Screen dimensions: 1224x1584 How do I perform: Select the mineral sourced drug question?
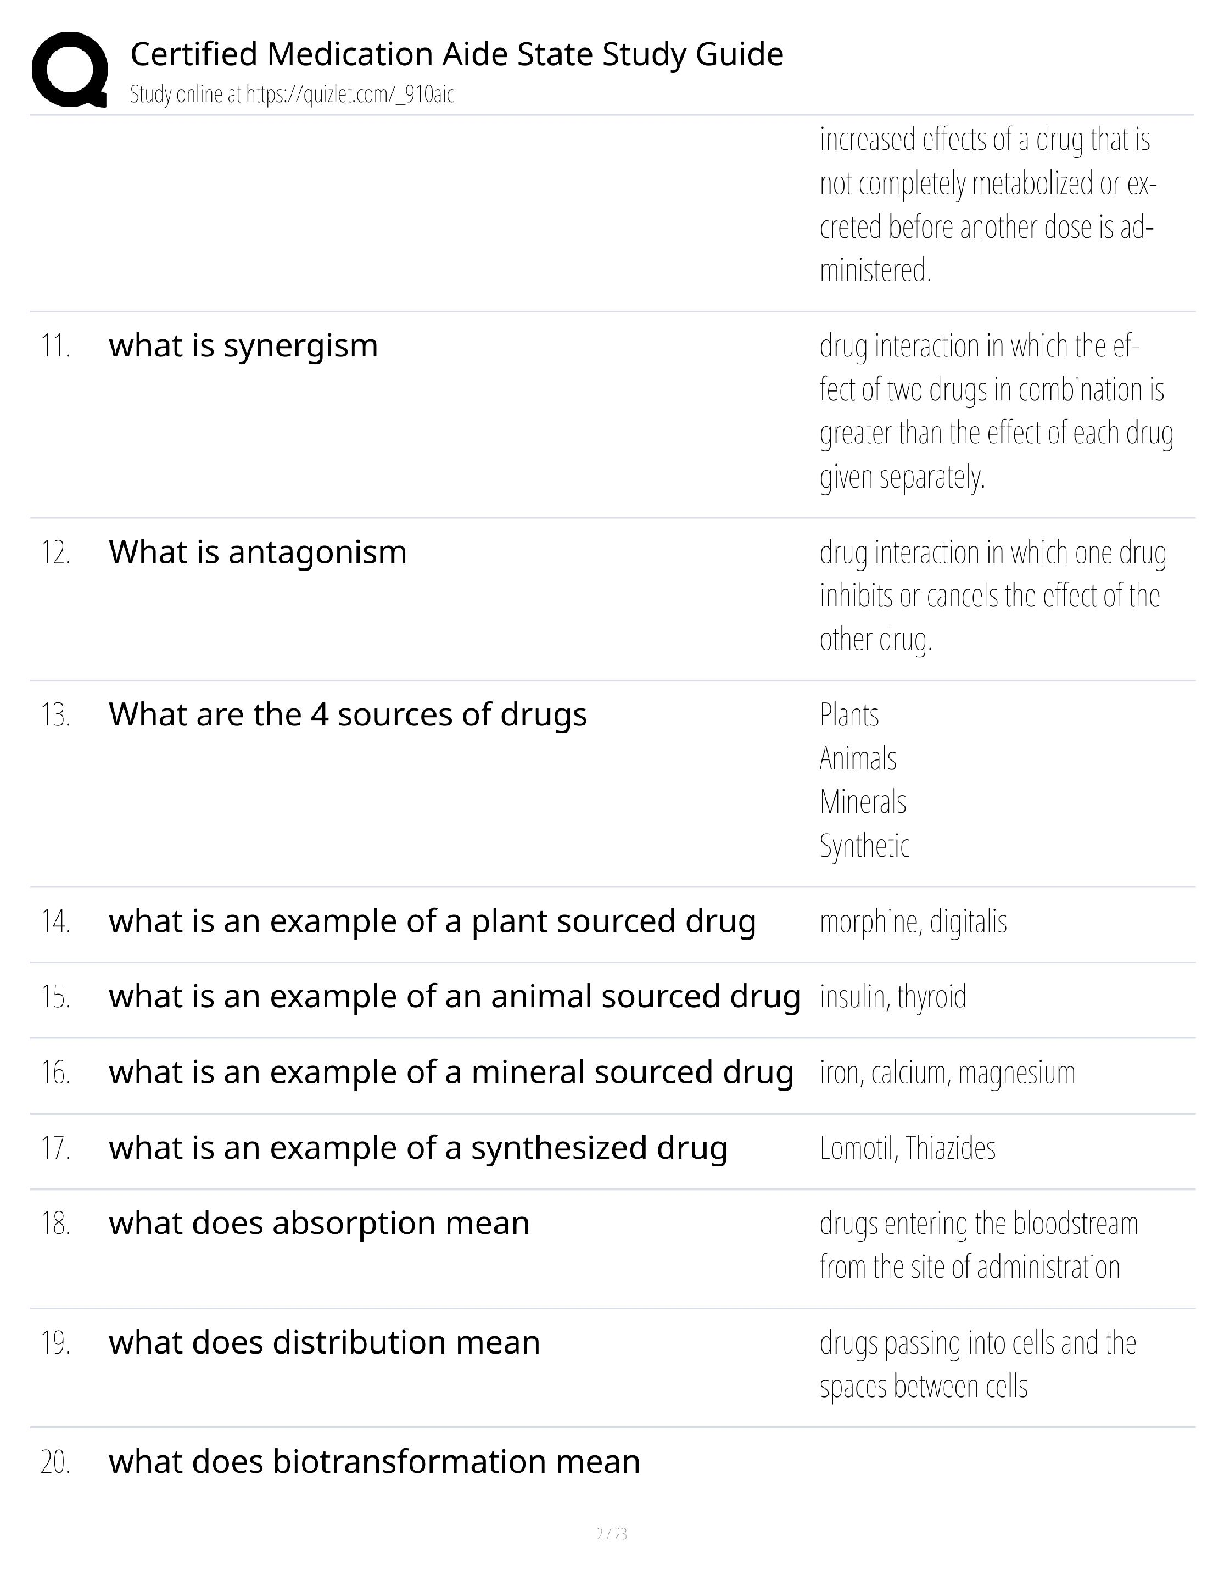tap(450, 1072)
